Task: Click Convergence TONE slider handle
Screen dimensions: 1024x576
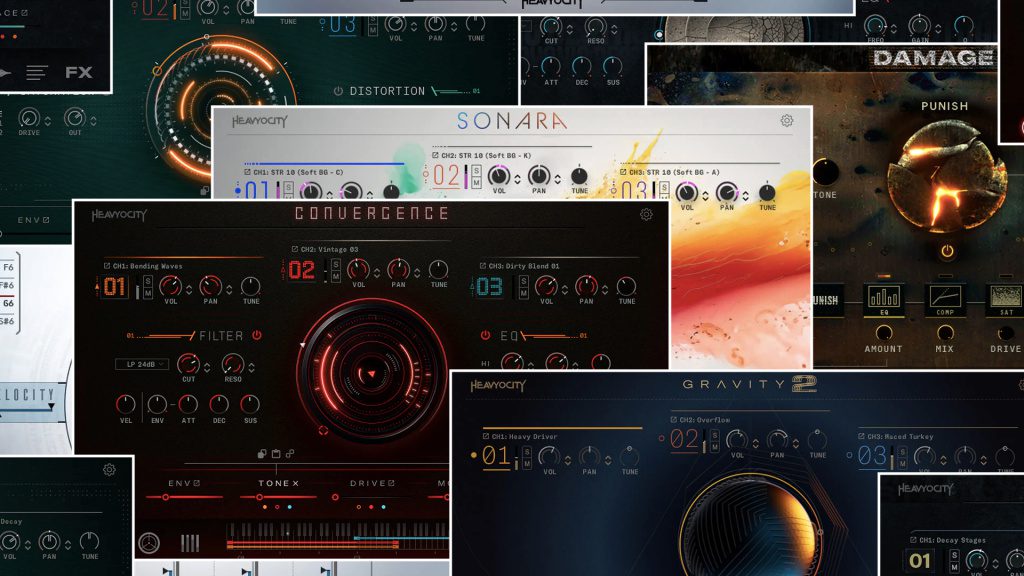Action: (x=259, y=498)
